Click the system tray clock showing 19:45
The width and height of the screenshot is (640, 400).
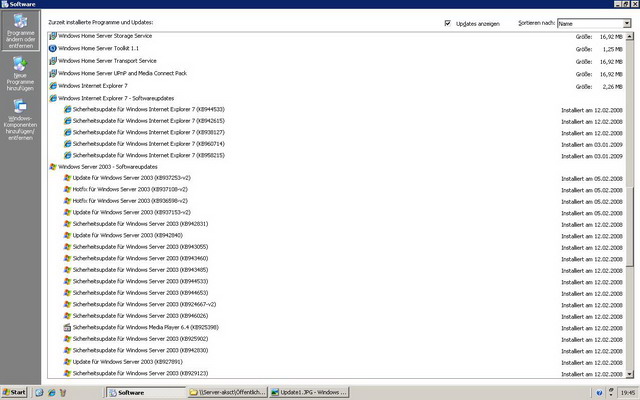[x=627, y=393]
